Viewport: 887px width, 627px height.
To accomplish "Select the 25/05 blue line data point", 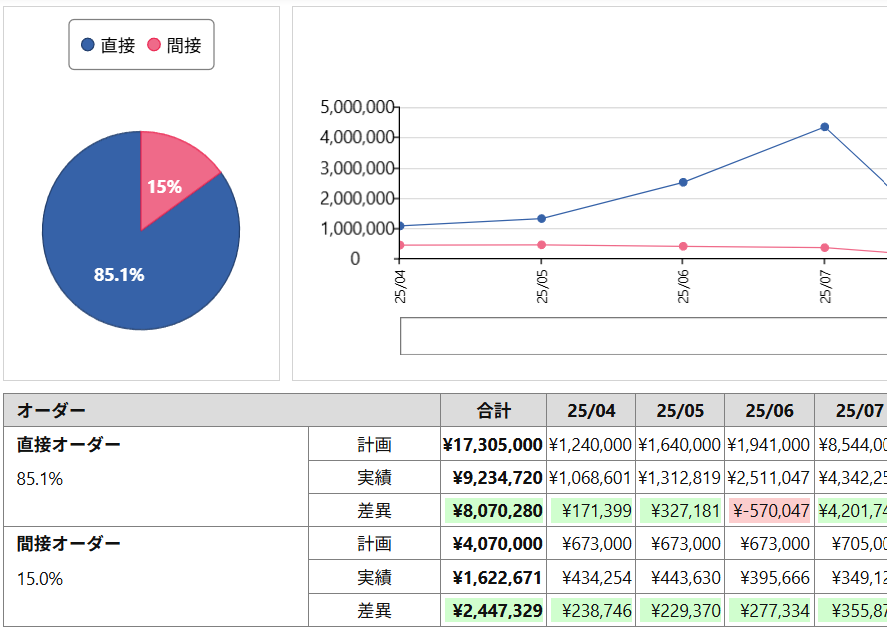I will [541, 218].
